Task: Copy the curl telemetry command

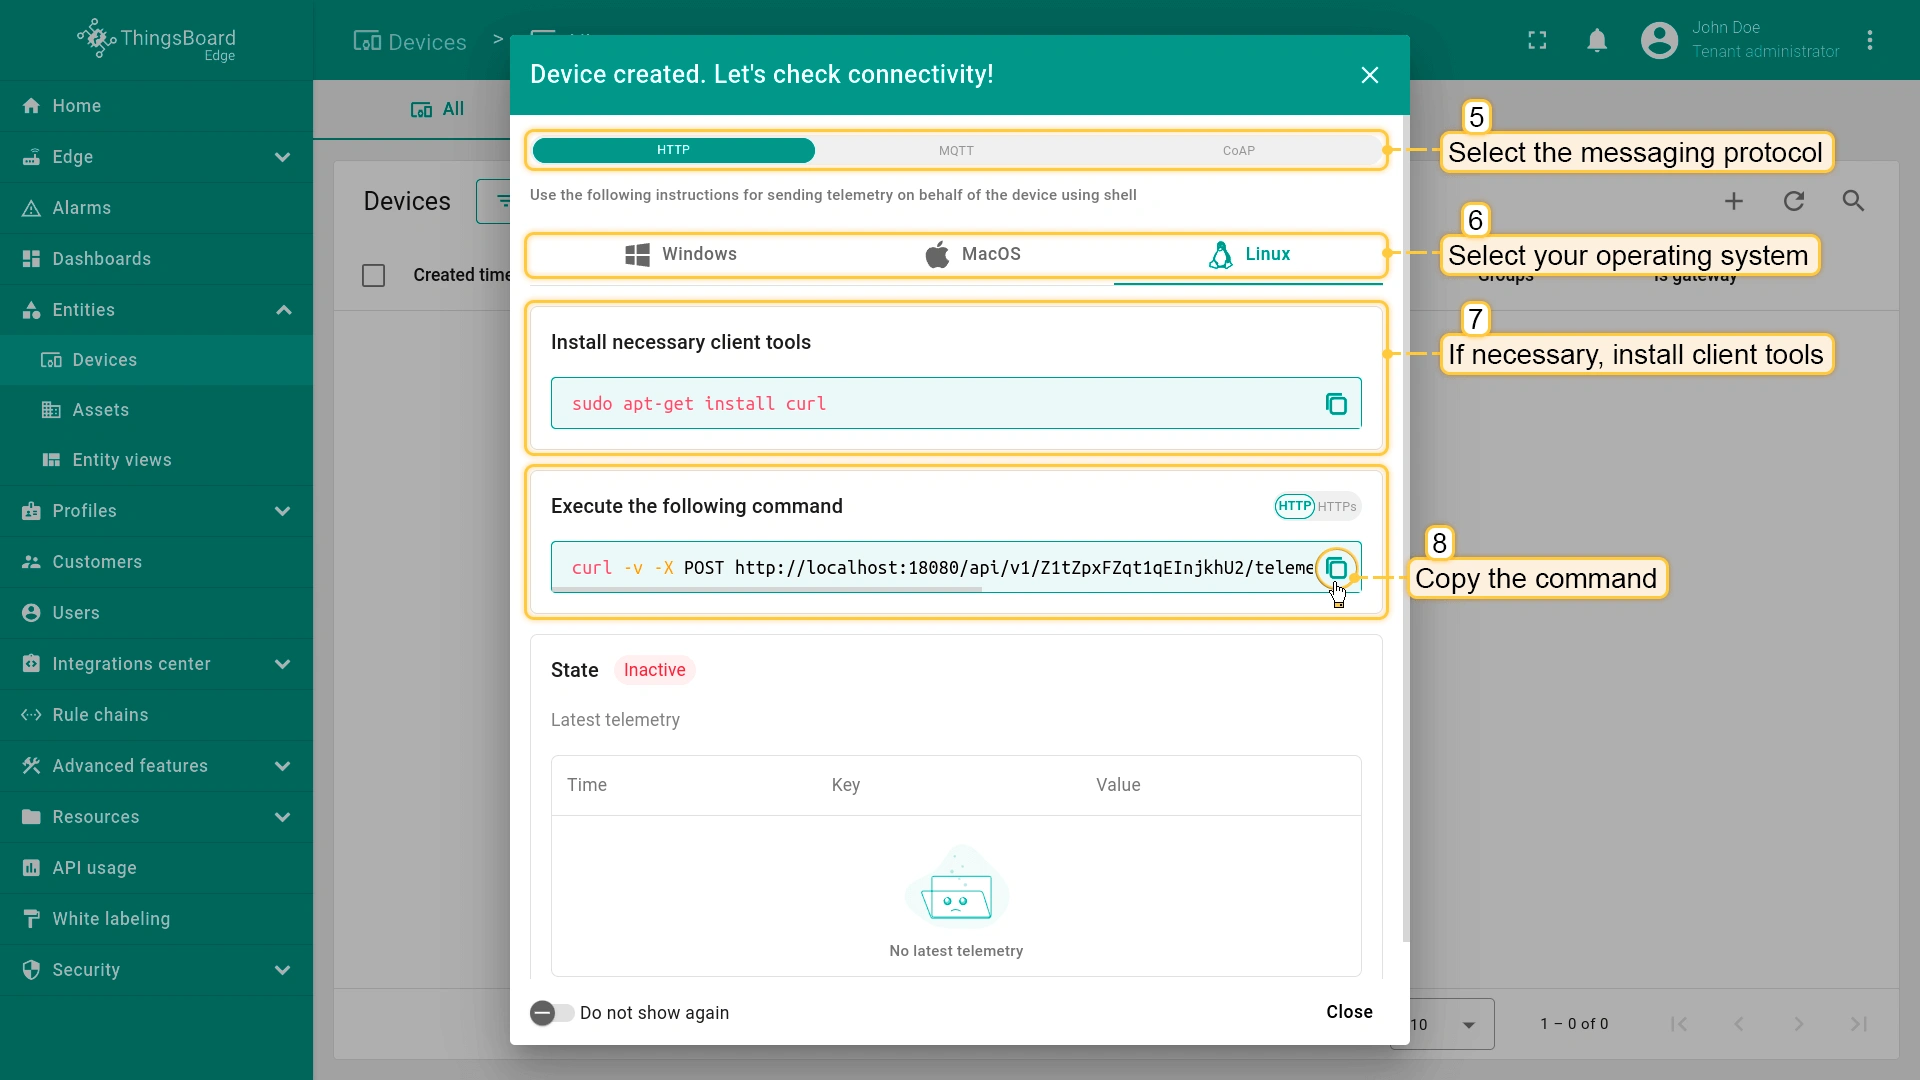Action: coord(1336,568)
